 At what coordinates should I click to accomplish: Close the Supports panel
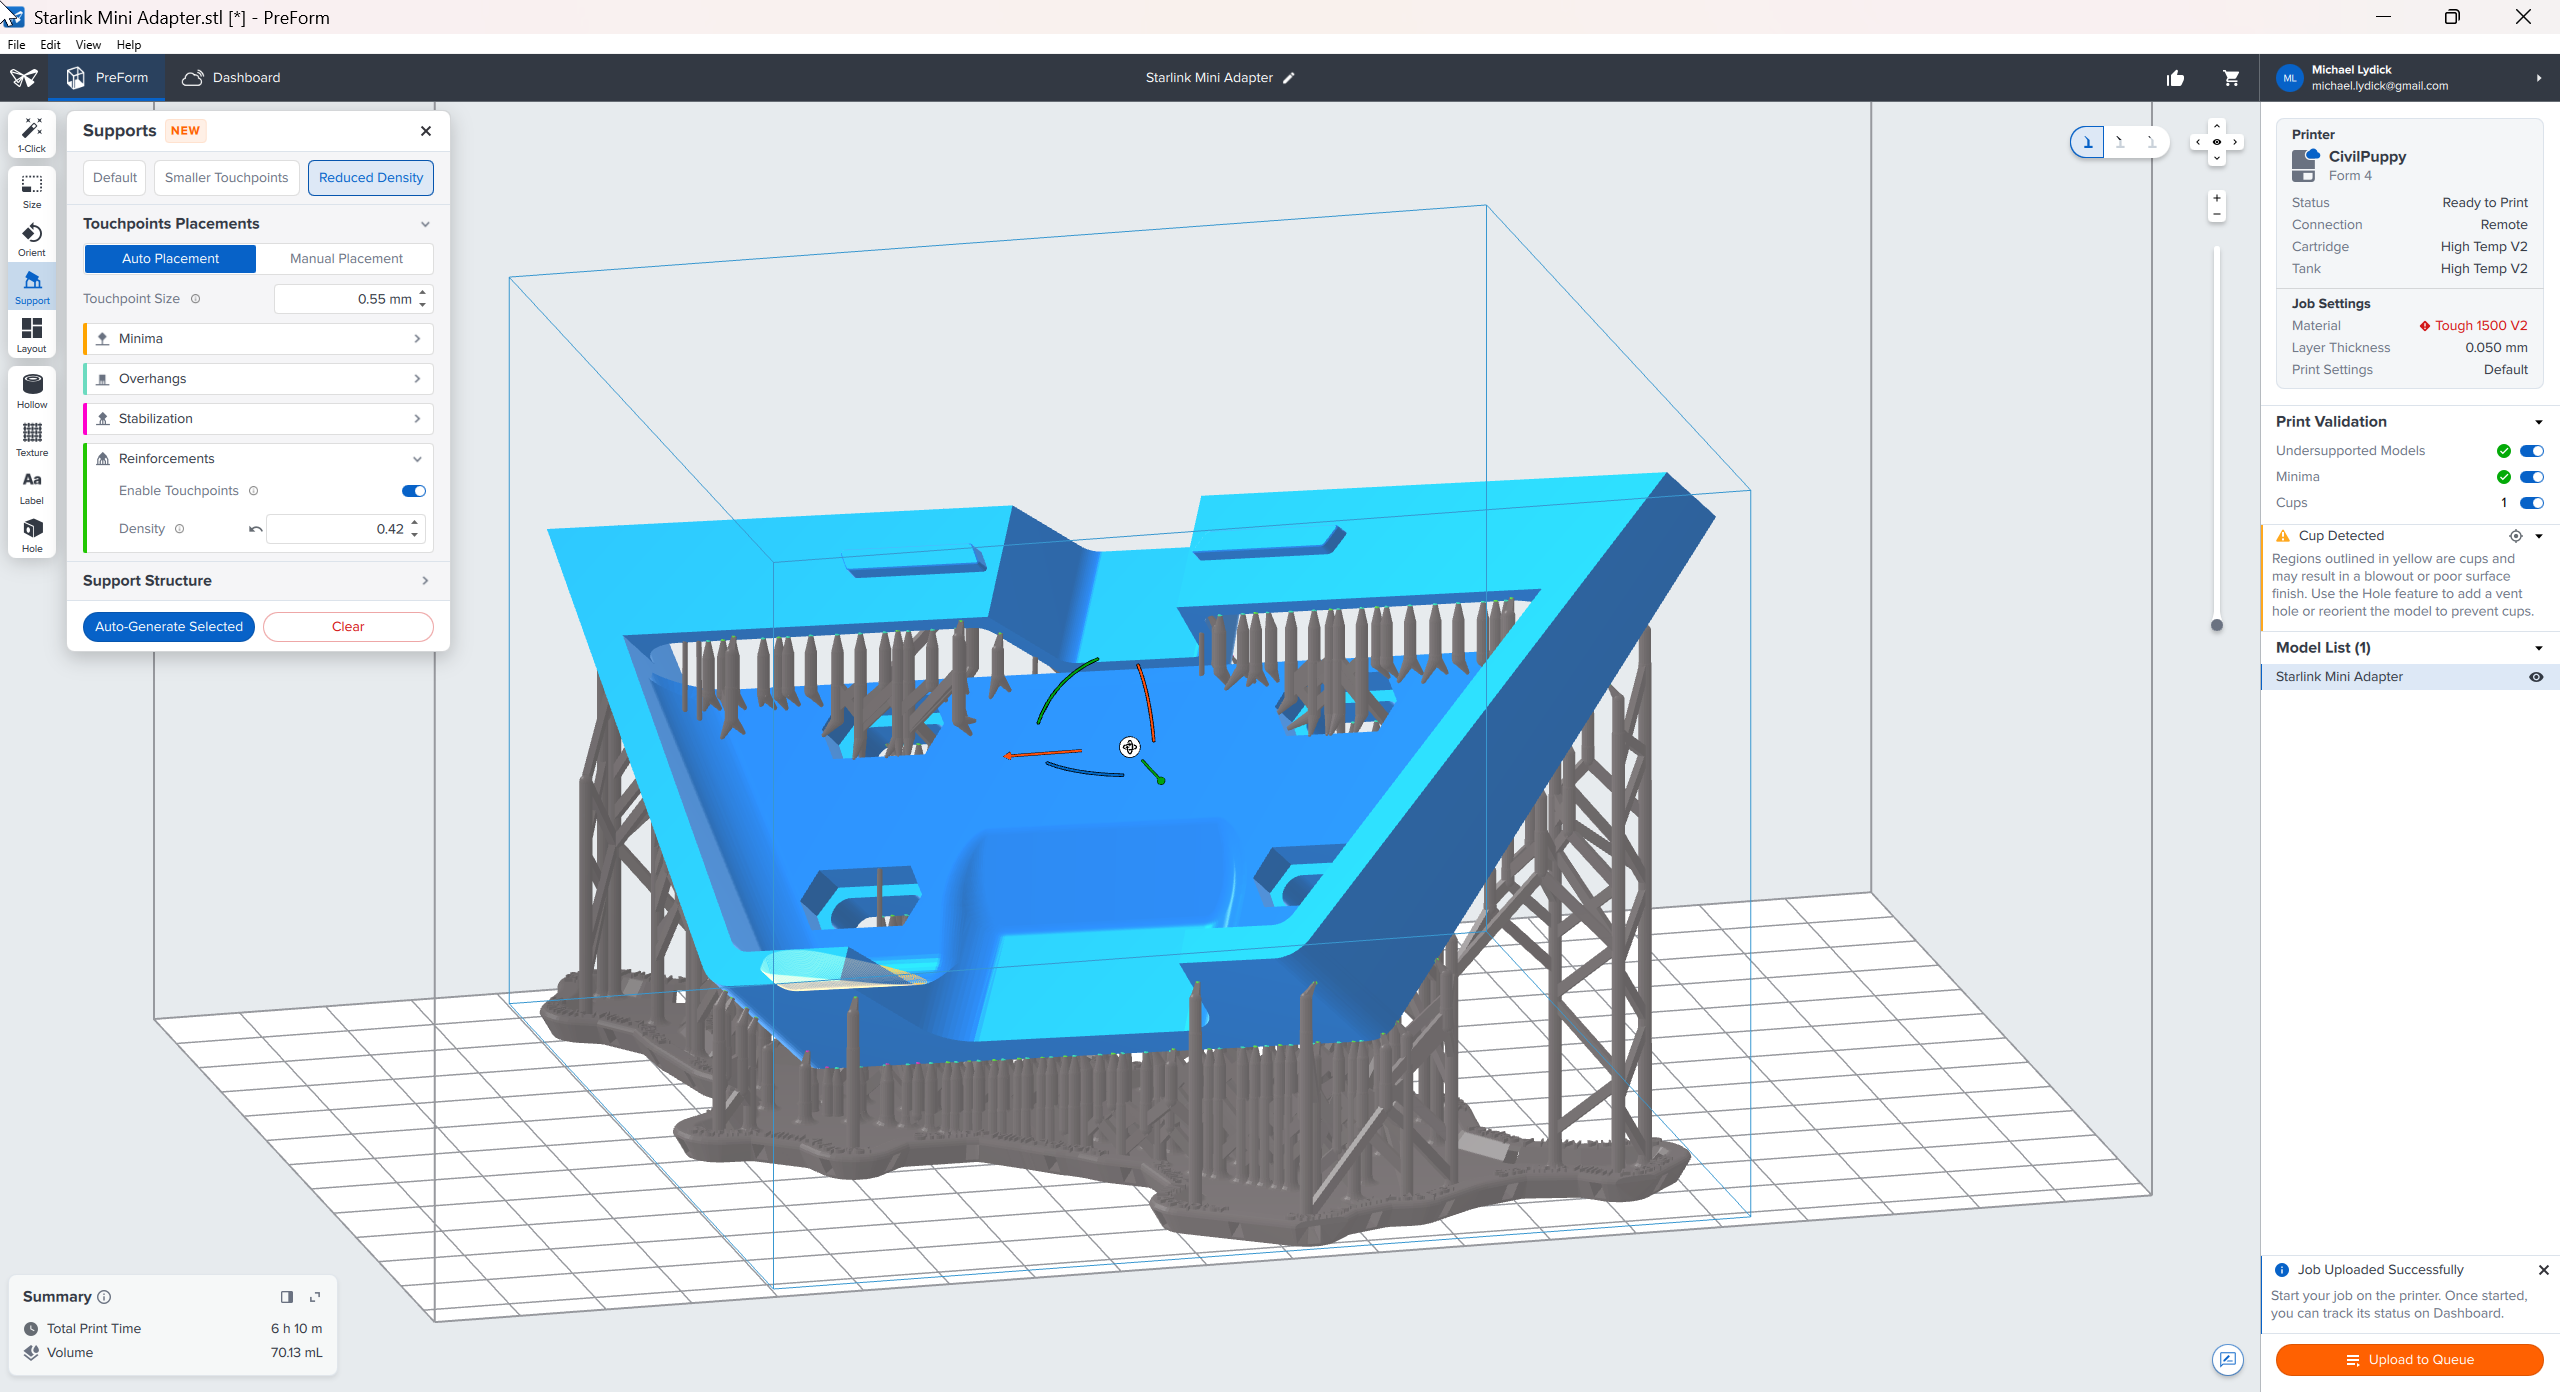[426, 131]
